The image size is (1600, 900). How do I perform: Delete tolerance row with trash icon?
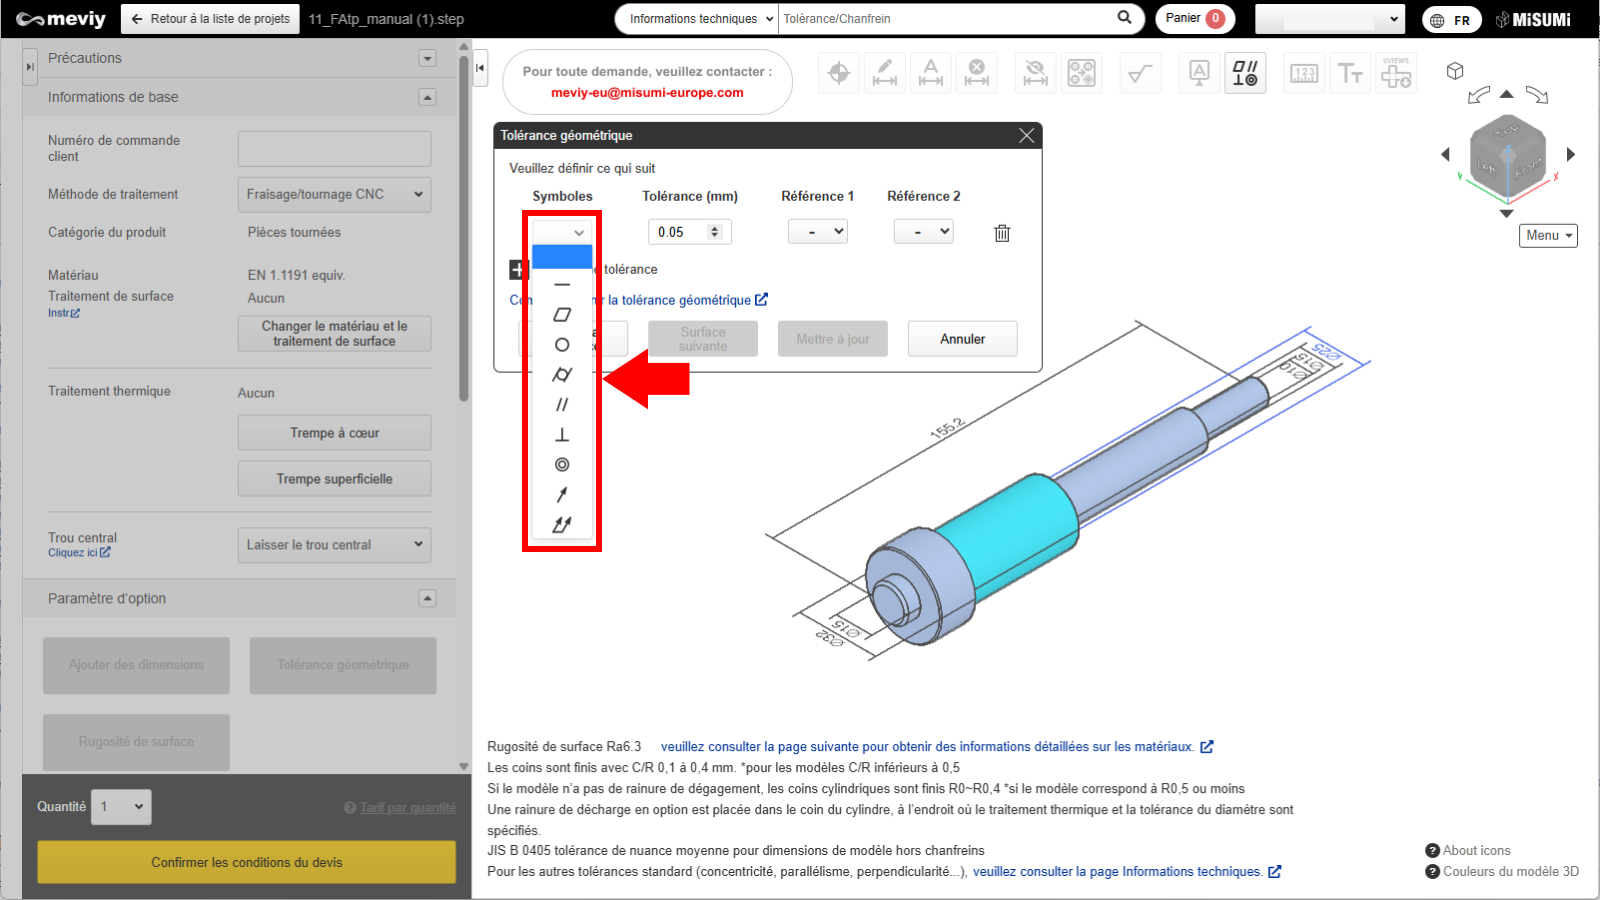pyautogui.click(x=1002, y=233)
